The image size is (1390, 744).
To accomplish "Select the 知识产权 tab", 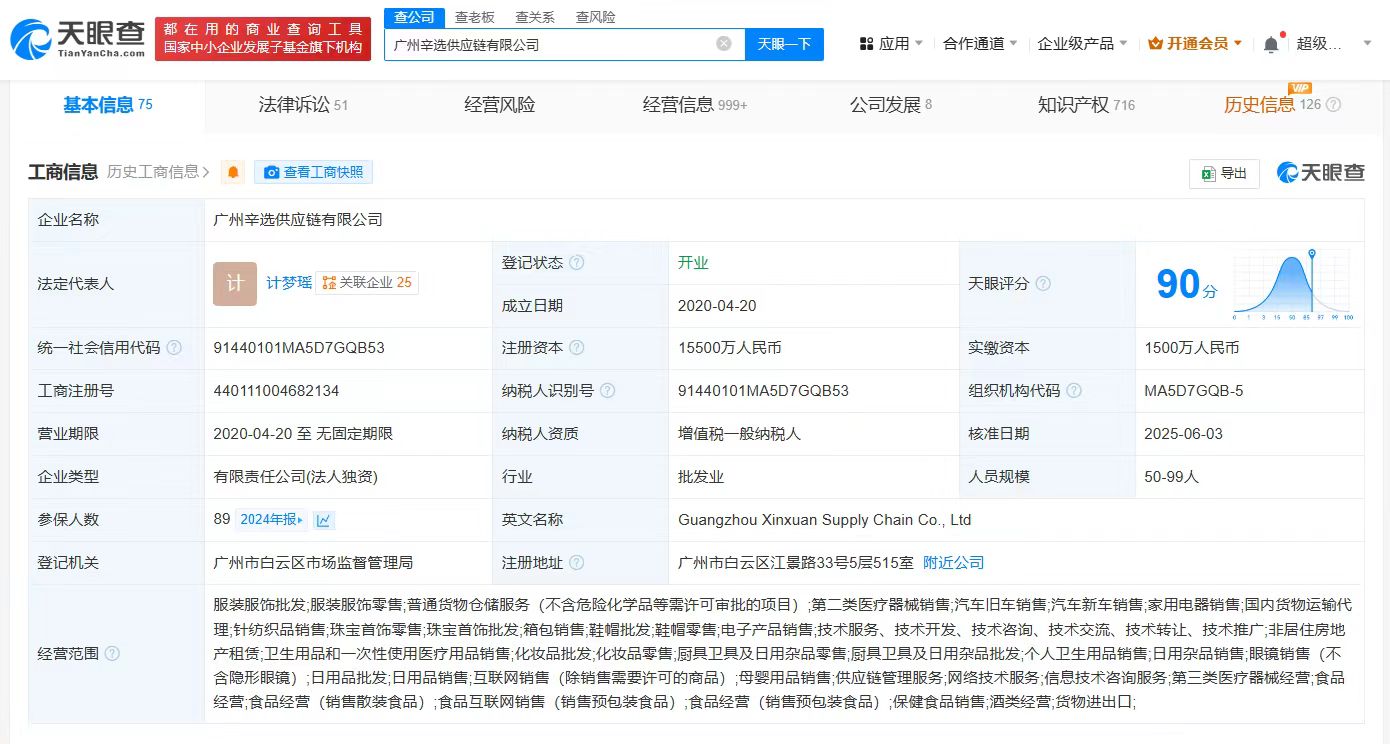I will point(1086,105).
